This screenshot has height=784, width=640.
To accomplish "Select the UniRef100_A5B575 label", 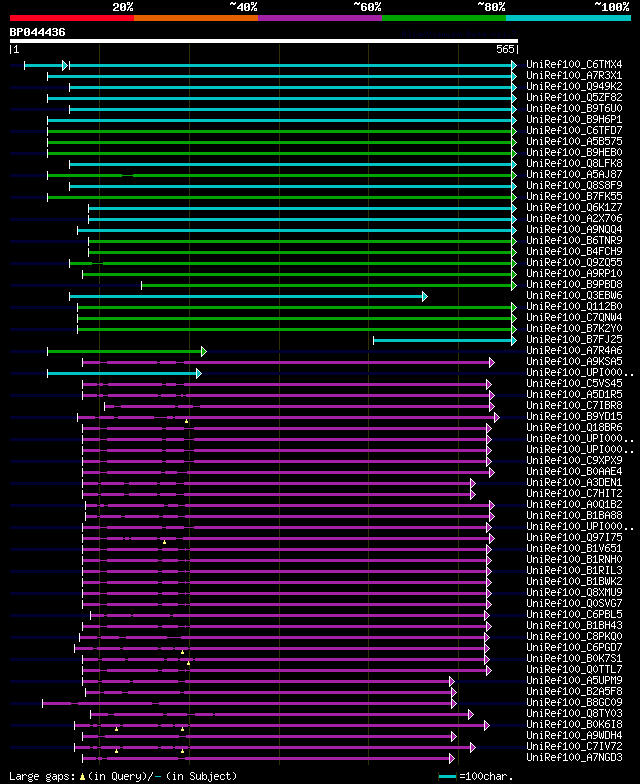I will click(x=574, y=142).
